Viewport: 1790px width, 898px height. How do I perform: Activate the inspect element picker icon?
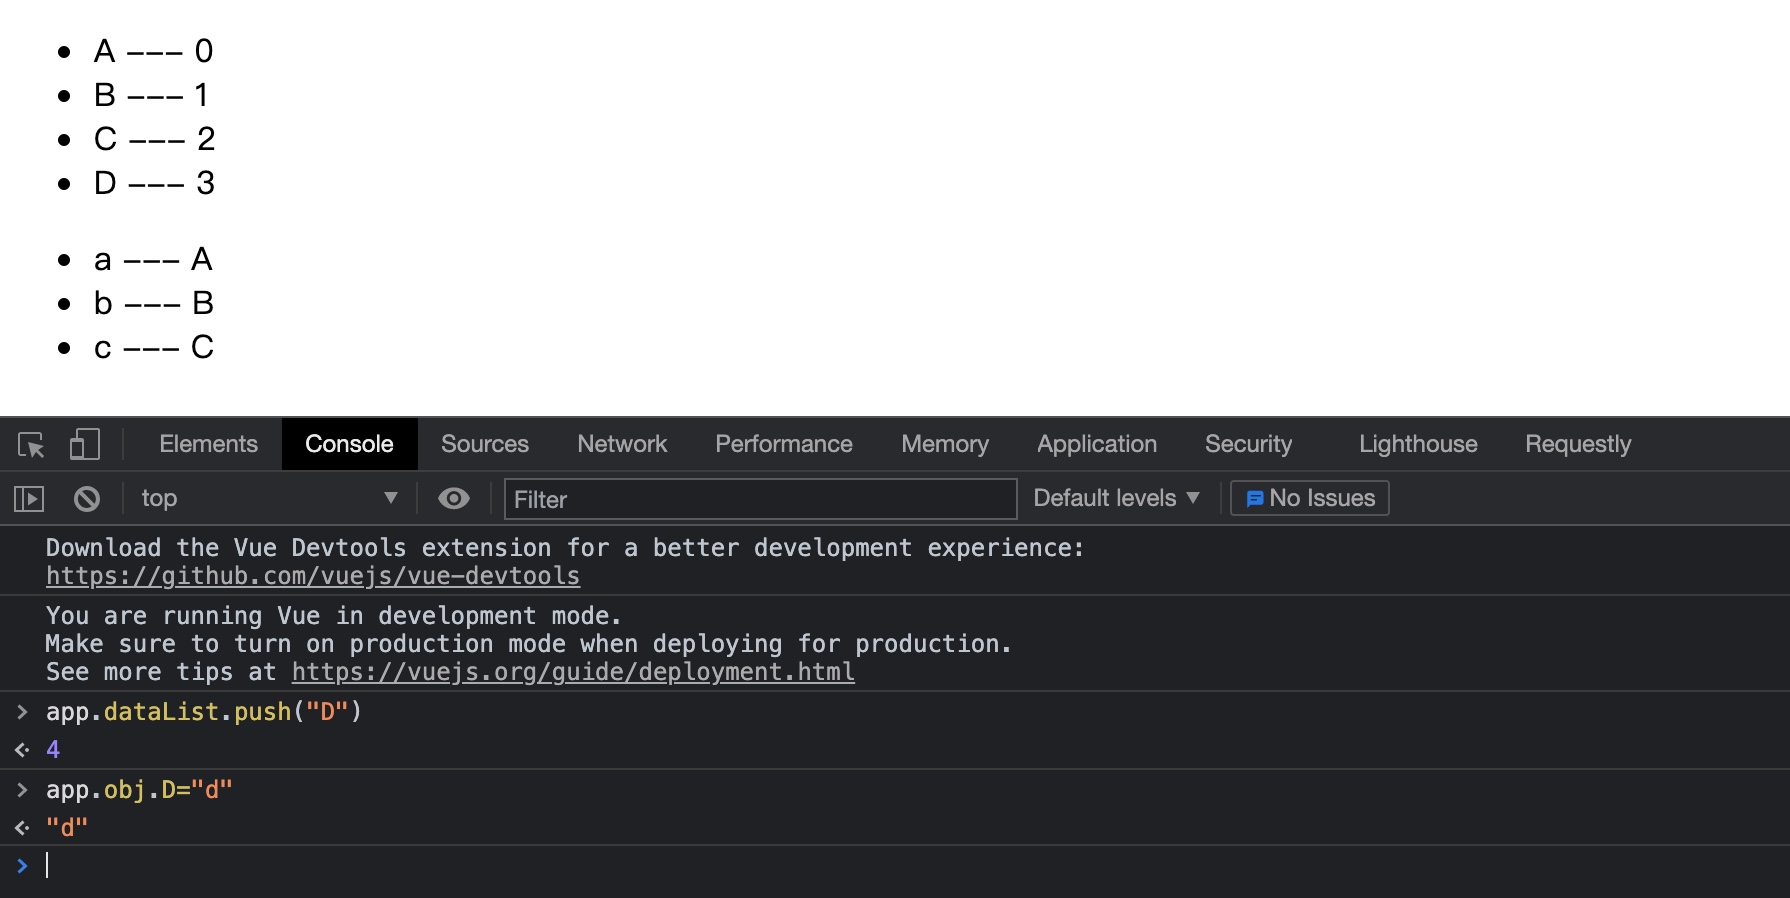tap(31, 445)
